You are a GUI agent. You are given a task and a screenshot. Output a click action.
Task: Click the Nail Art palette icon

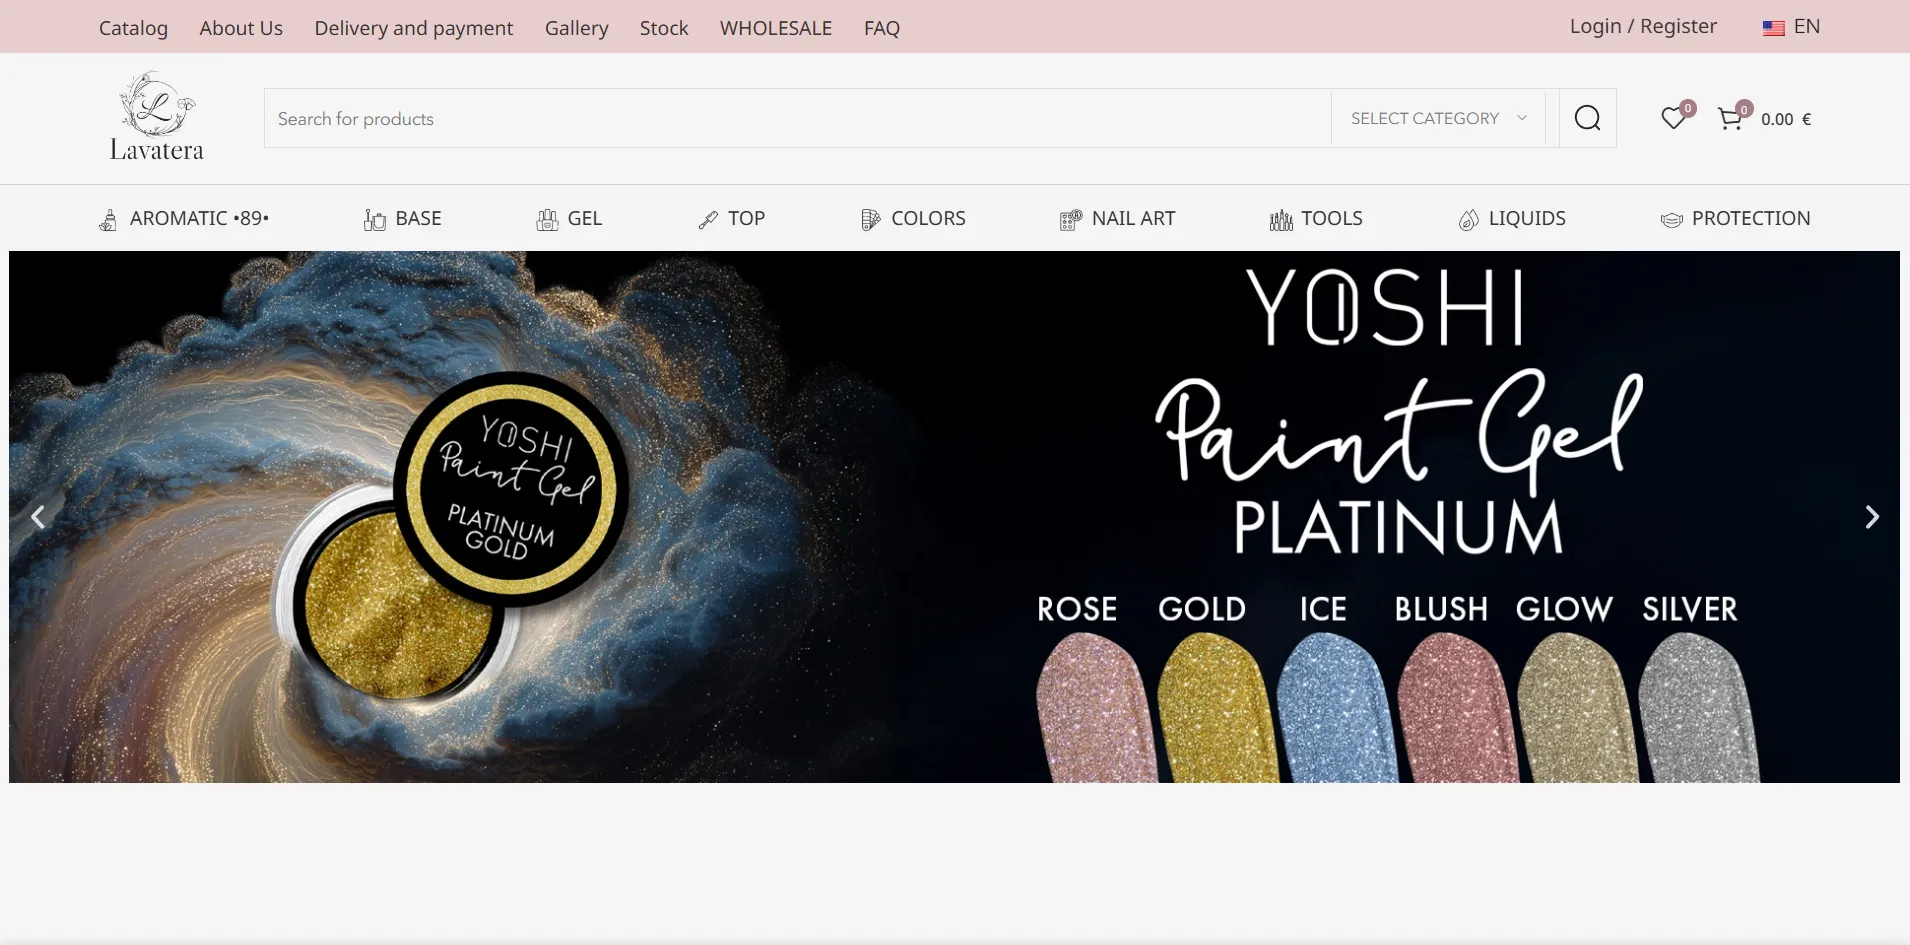[1070, 219]
